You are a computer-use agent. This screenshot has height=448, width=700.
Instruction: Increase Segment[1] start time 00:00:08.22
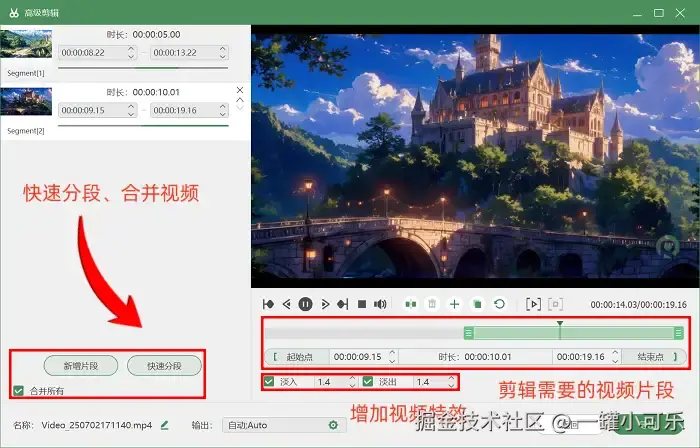(x=131, y=49)
